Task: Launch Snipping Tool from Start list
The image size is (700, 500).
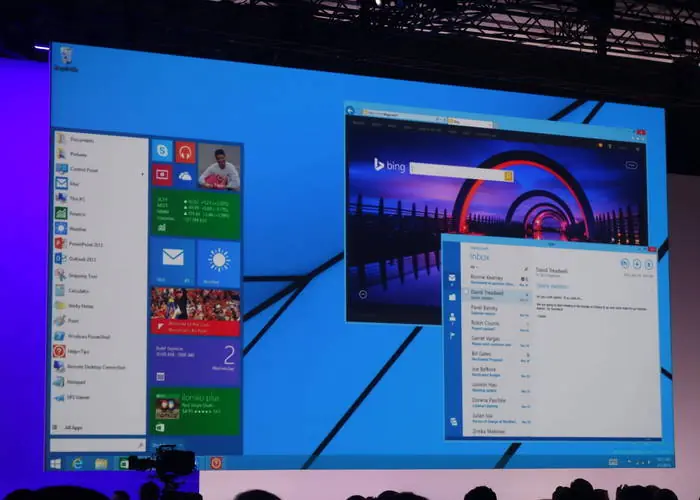Action: point(99,275)
